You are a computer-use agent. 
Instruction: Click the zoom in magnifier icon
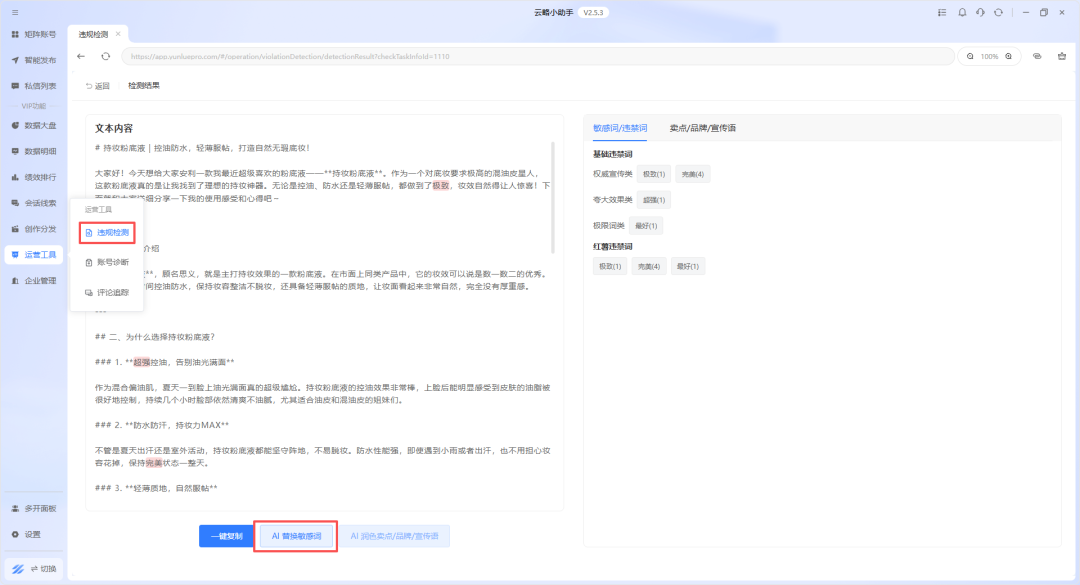1008,57
